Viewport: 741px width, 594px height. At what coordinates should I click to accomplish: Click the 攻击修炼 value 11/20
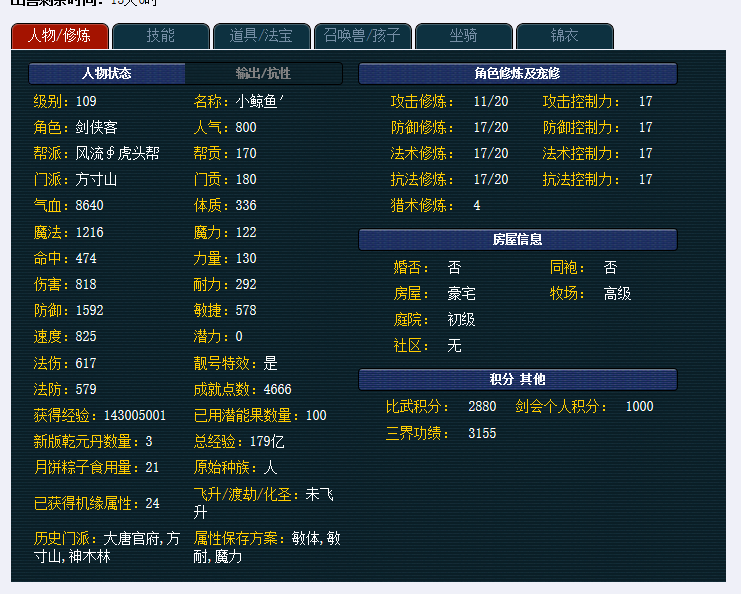[491, 101]
